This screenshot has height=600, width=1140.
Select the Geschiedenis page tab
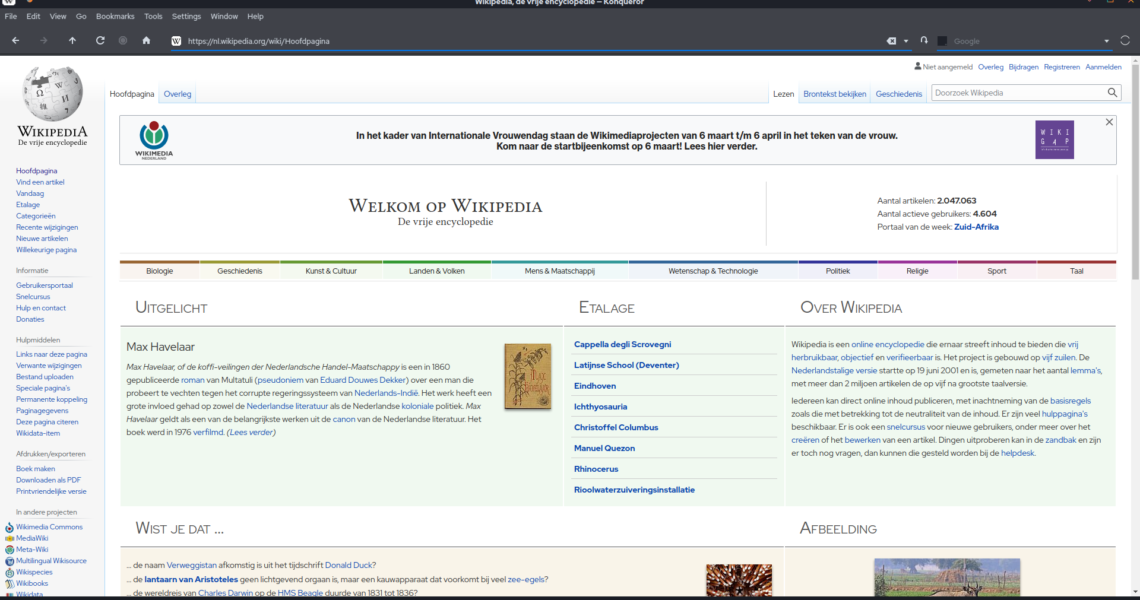pos(899,94)
